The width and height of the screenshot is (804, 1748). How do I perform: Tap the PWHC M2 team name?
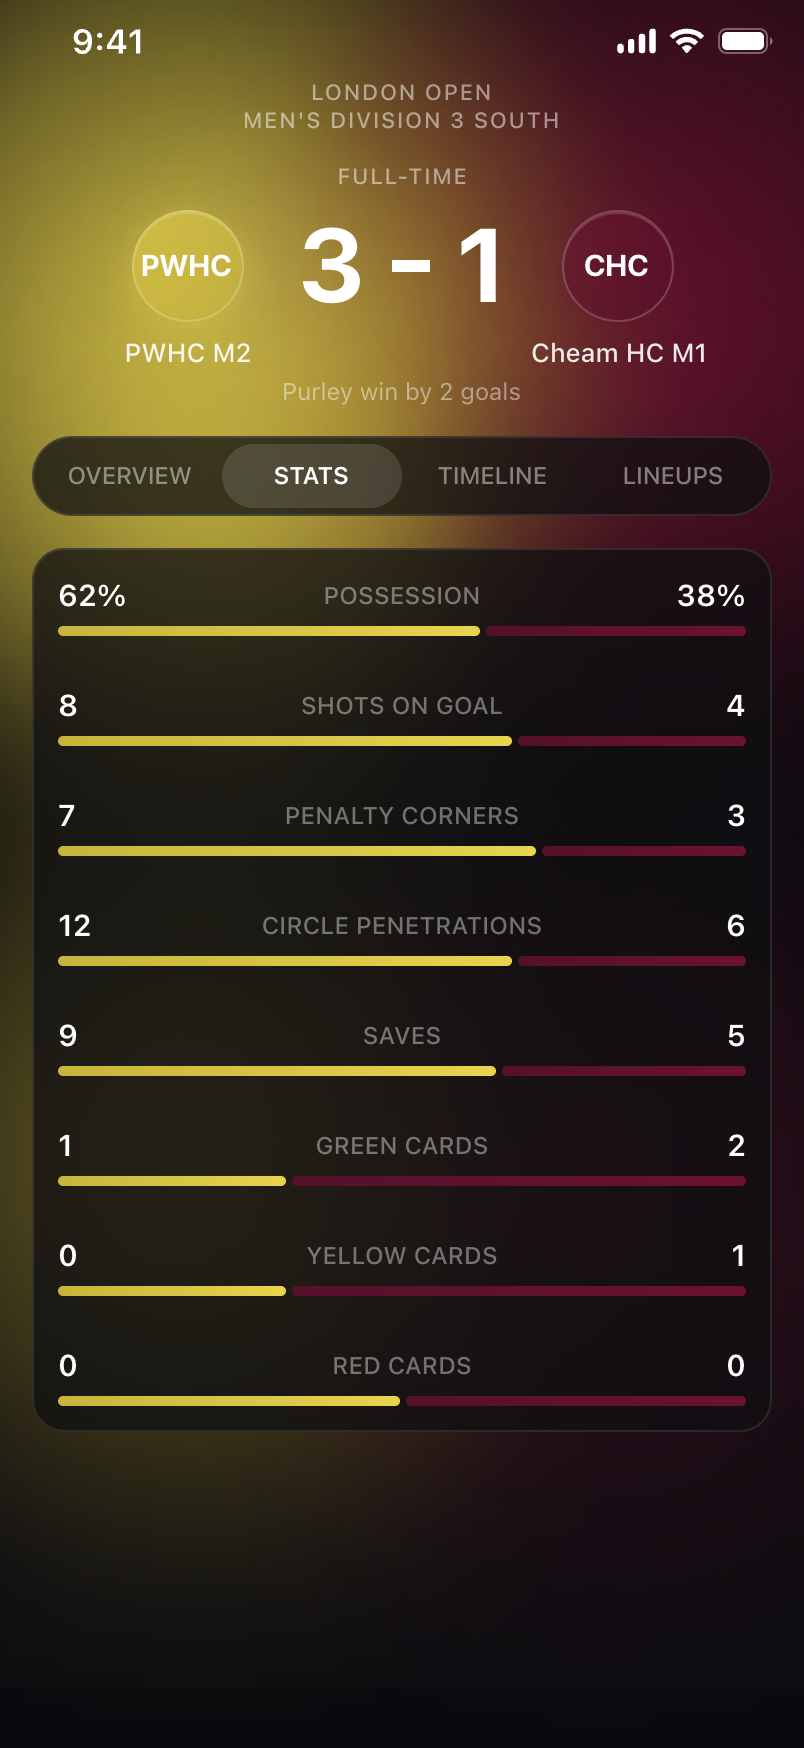tap(188, 353)
